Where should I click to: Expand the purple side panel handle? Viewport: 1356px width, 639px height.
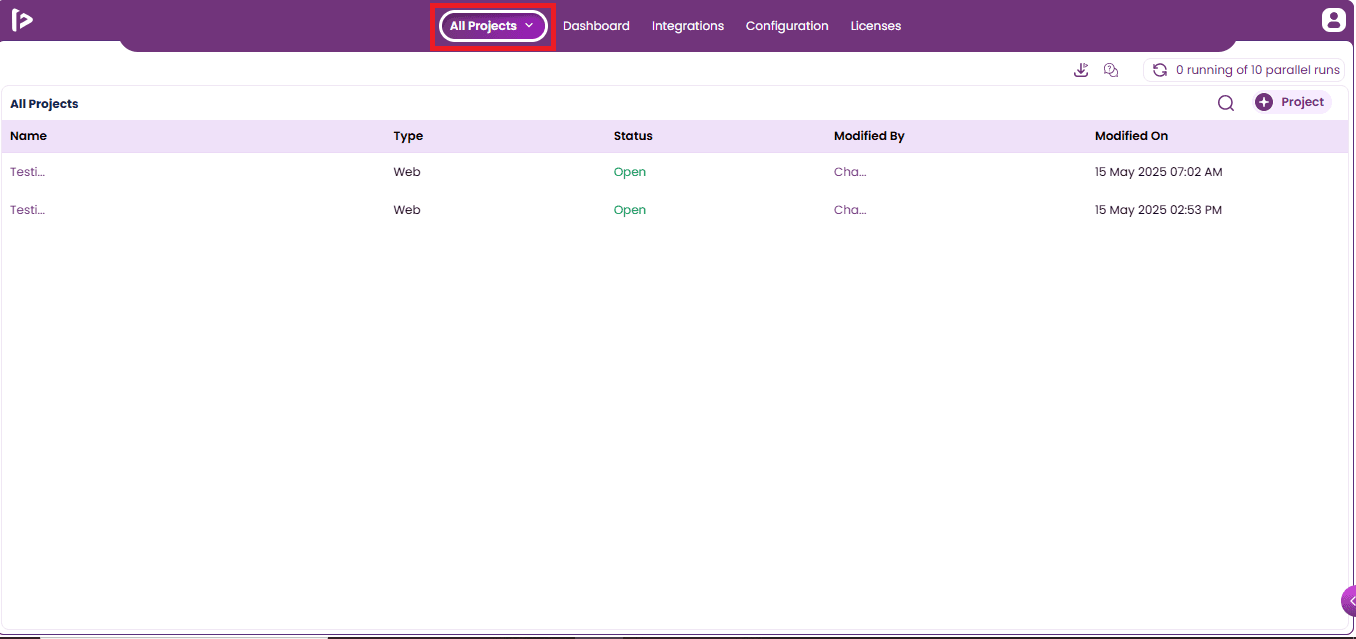point(1349,600)
